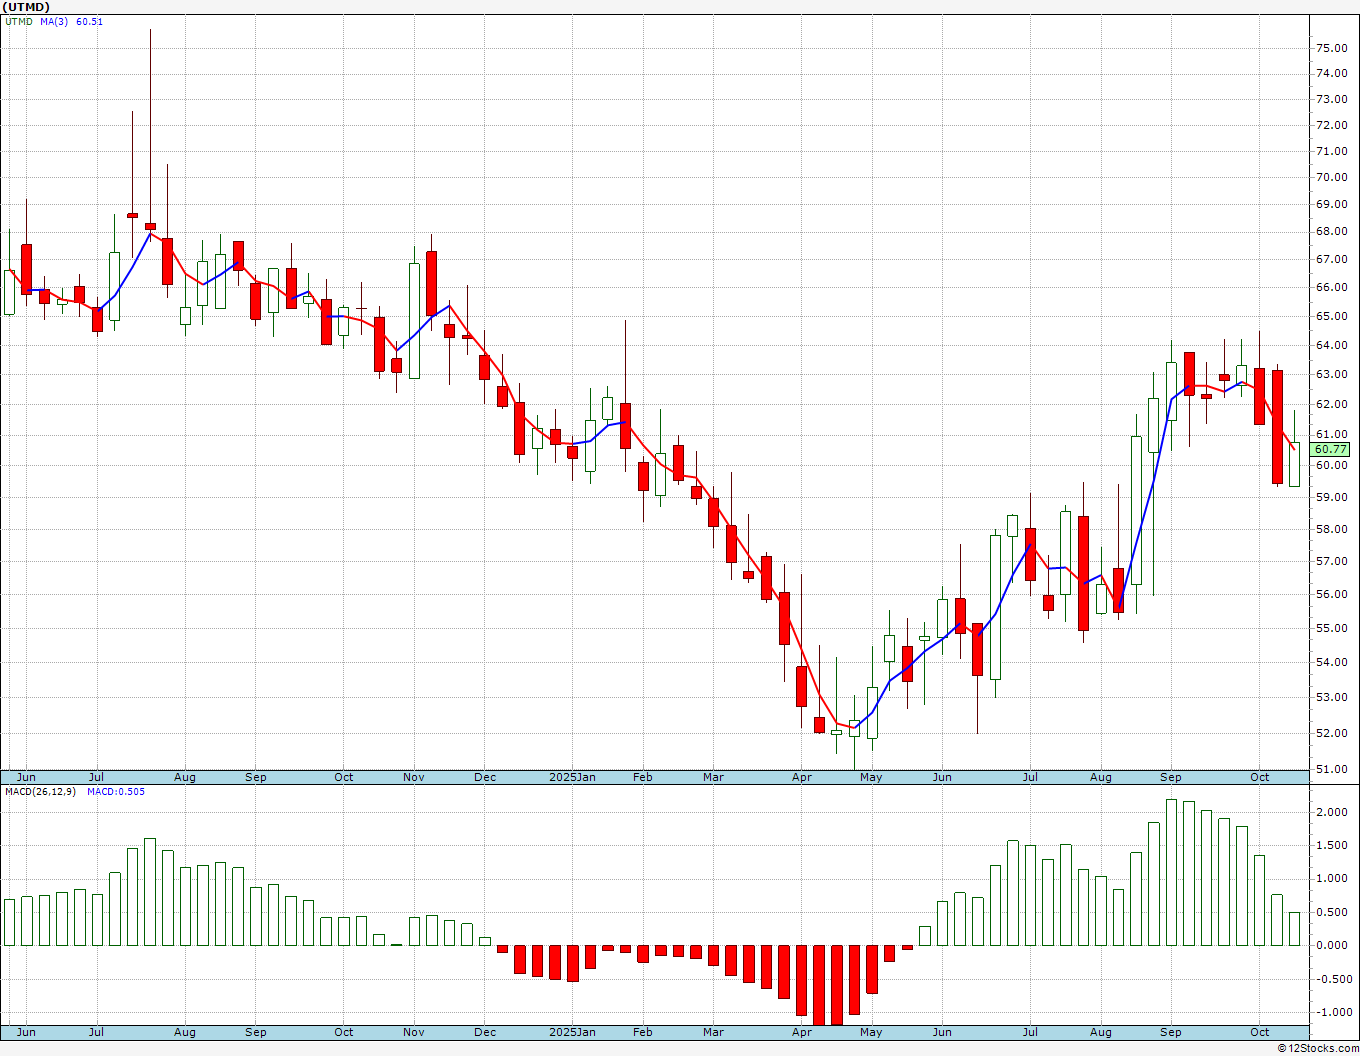Click the 58.00 price axis label
Image resolution: width=1360 pixels, height=1056 pixels.
1331,530
